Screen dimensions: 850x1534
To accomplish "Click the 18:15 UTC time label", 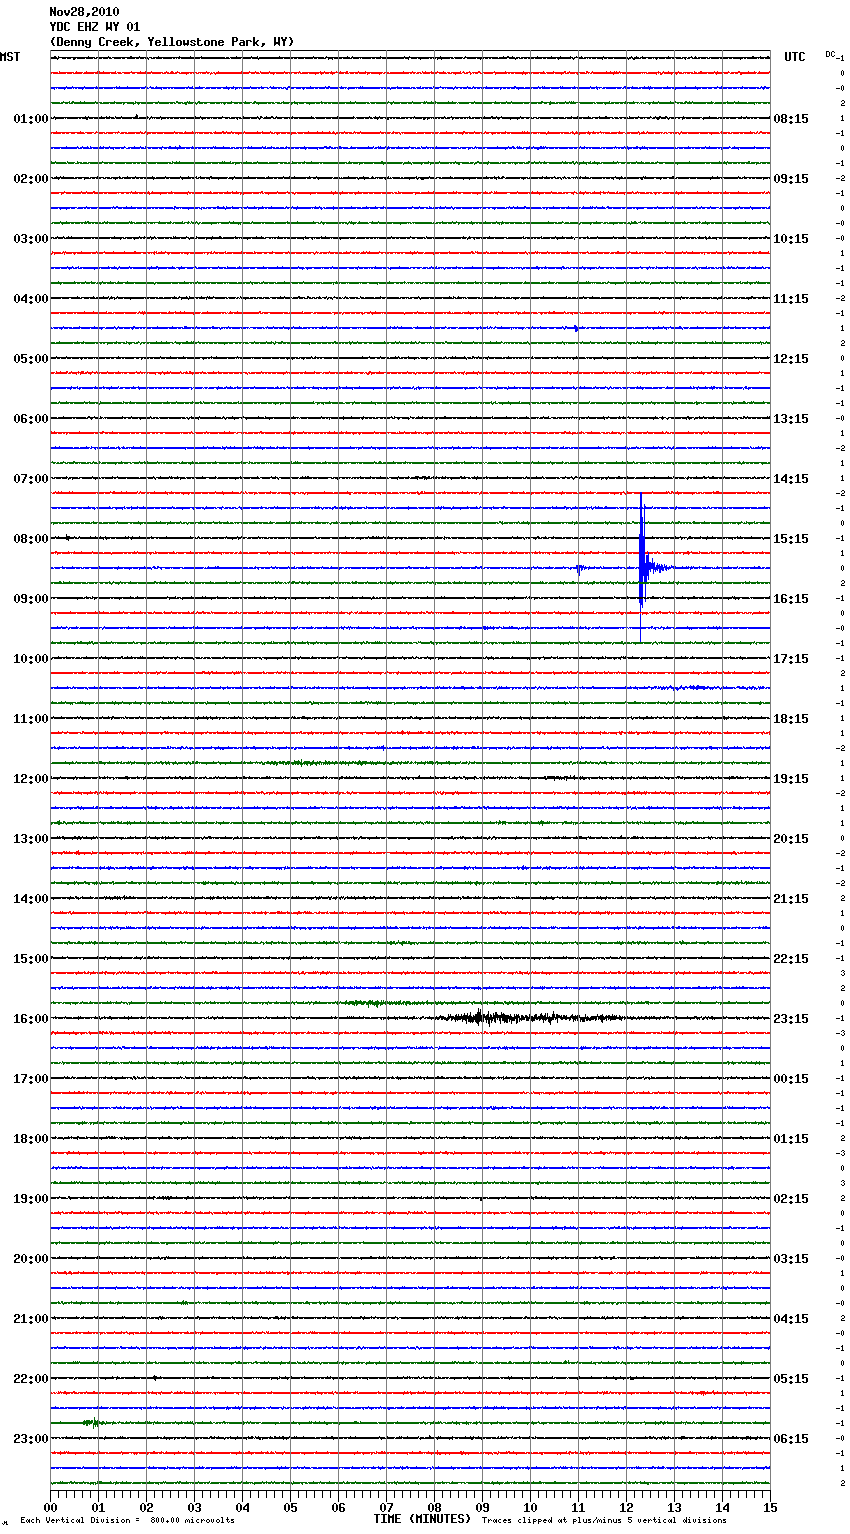I will pyautogui.click(x=791, y=719).
